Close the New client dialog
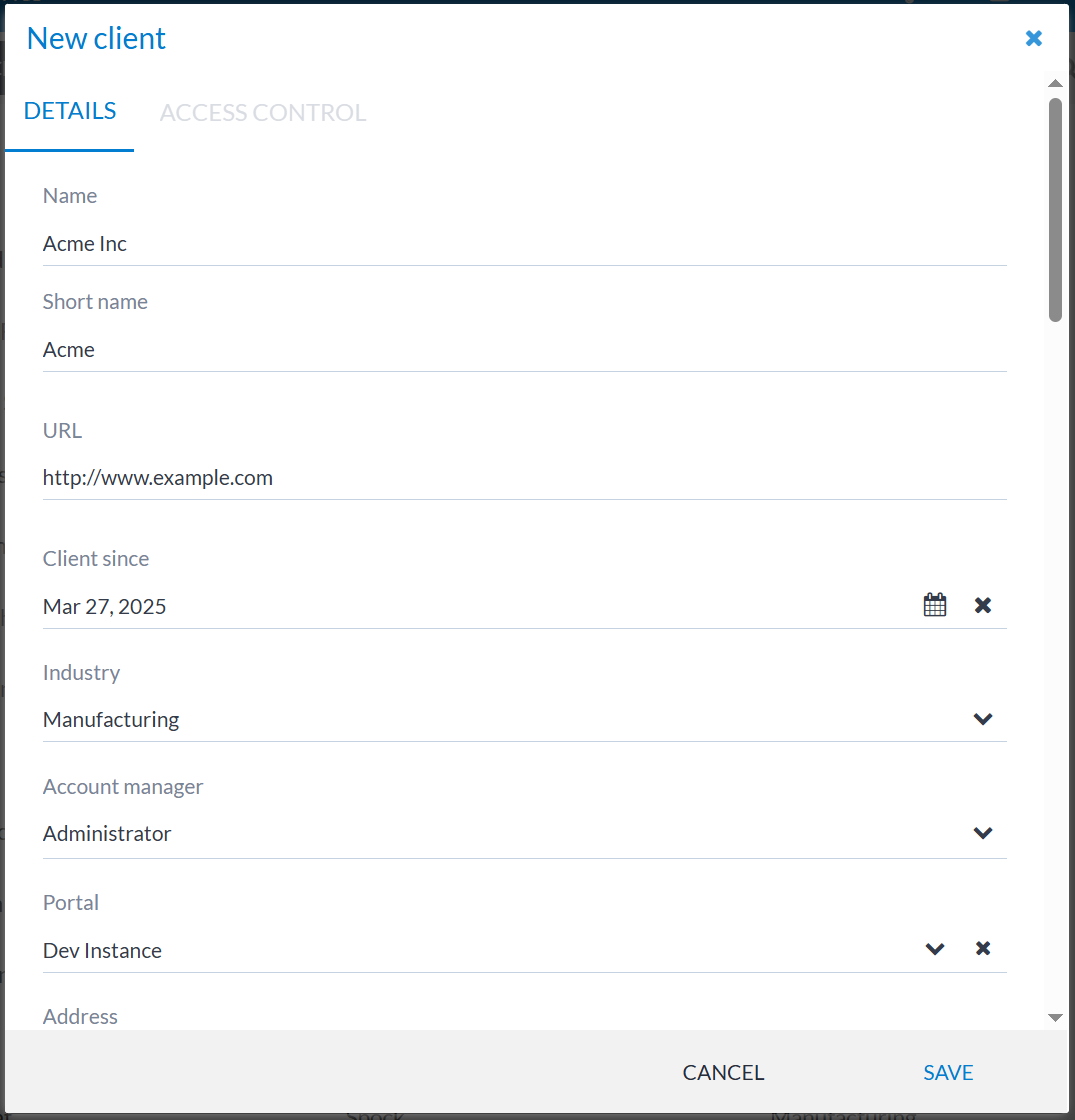Image resolution: width=1075 pixels, height=1120 pixels. 1034,39
